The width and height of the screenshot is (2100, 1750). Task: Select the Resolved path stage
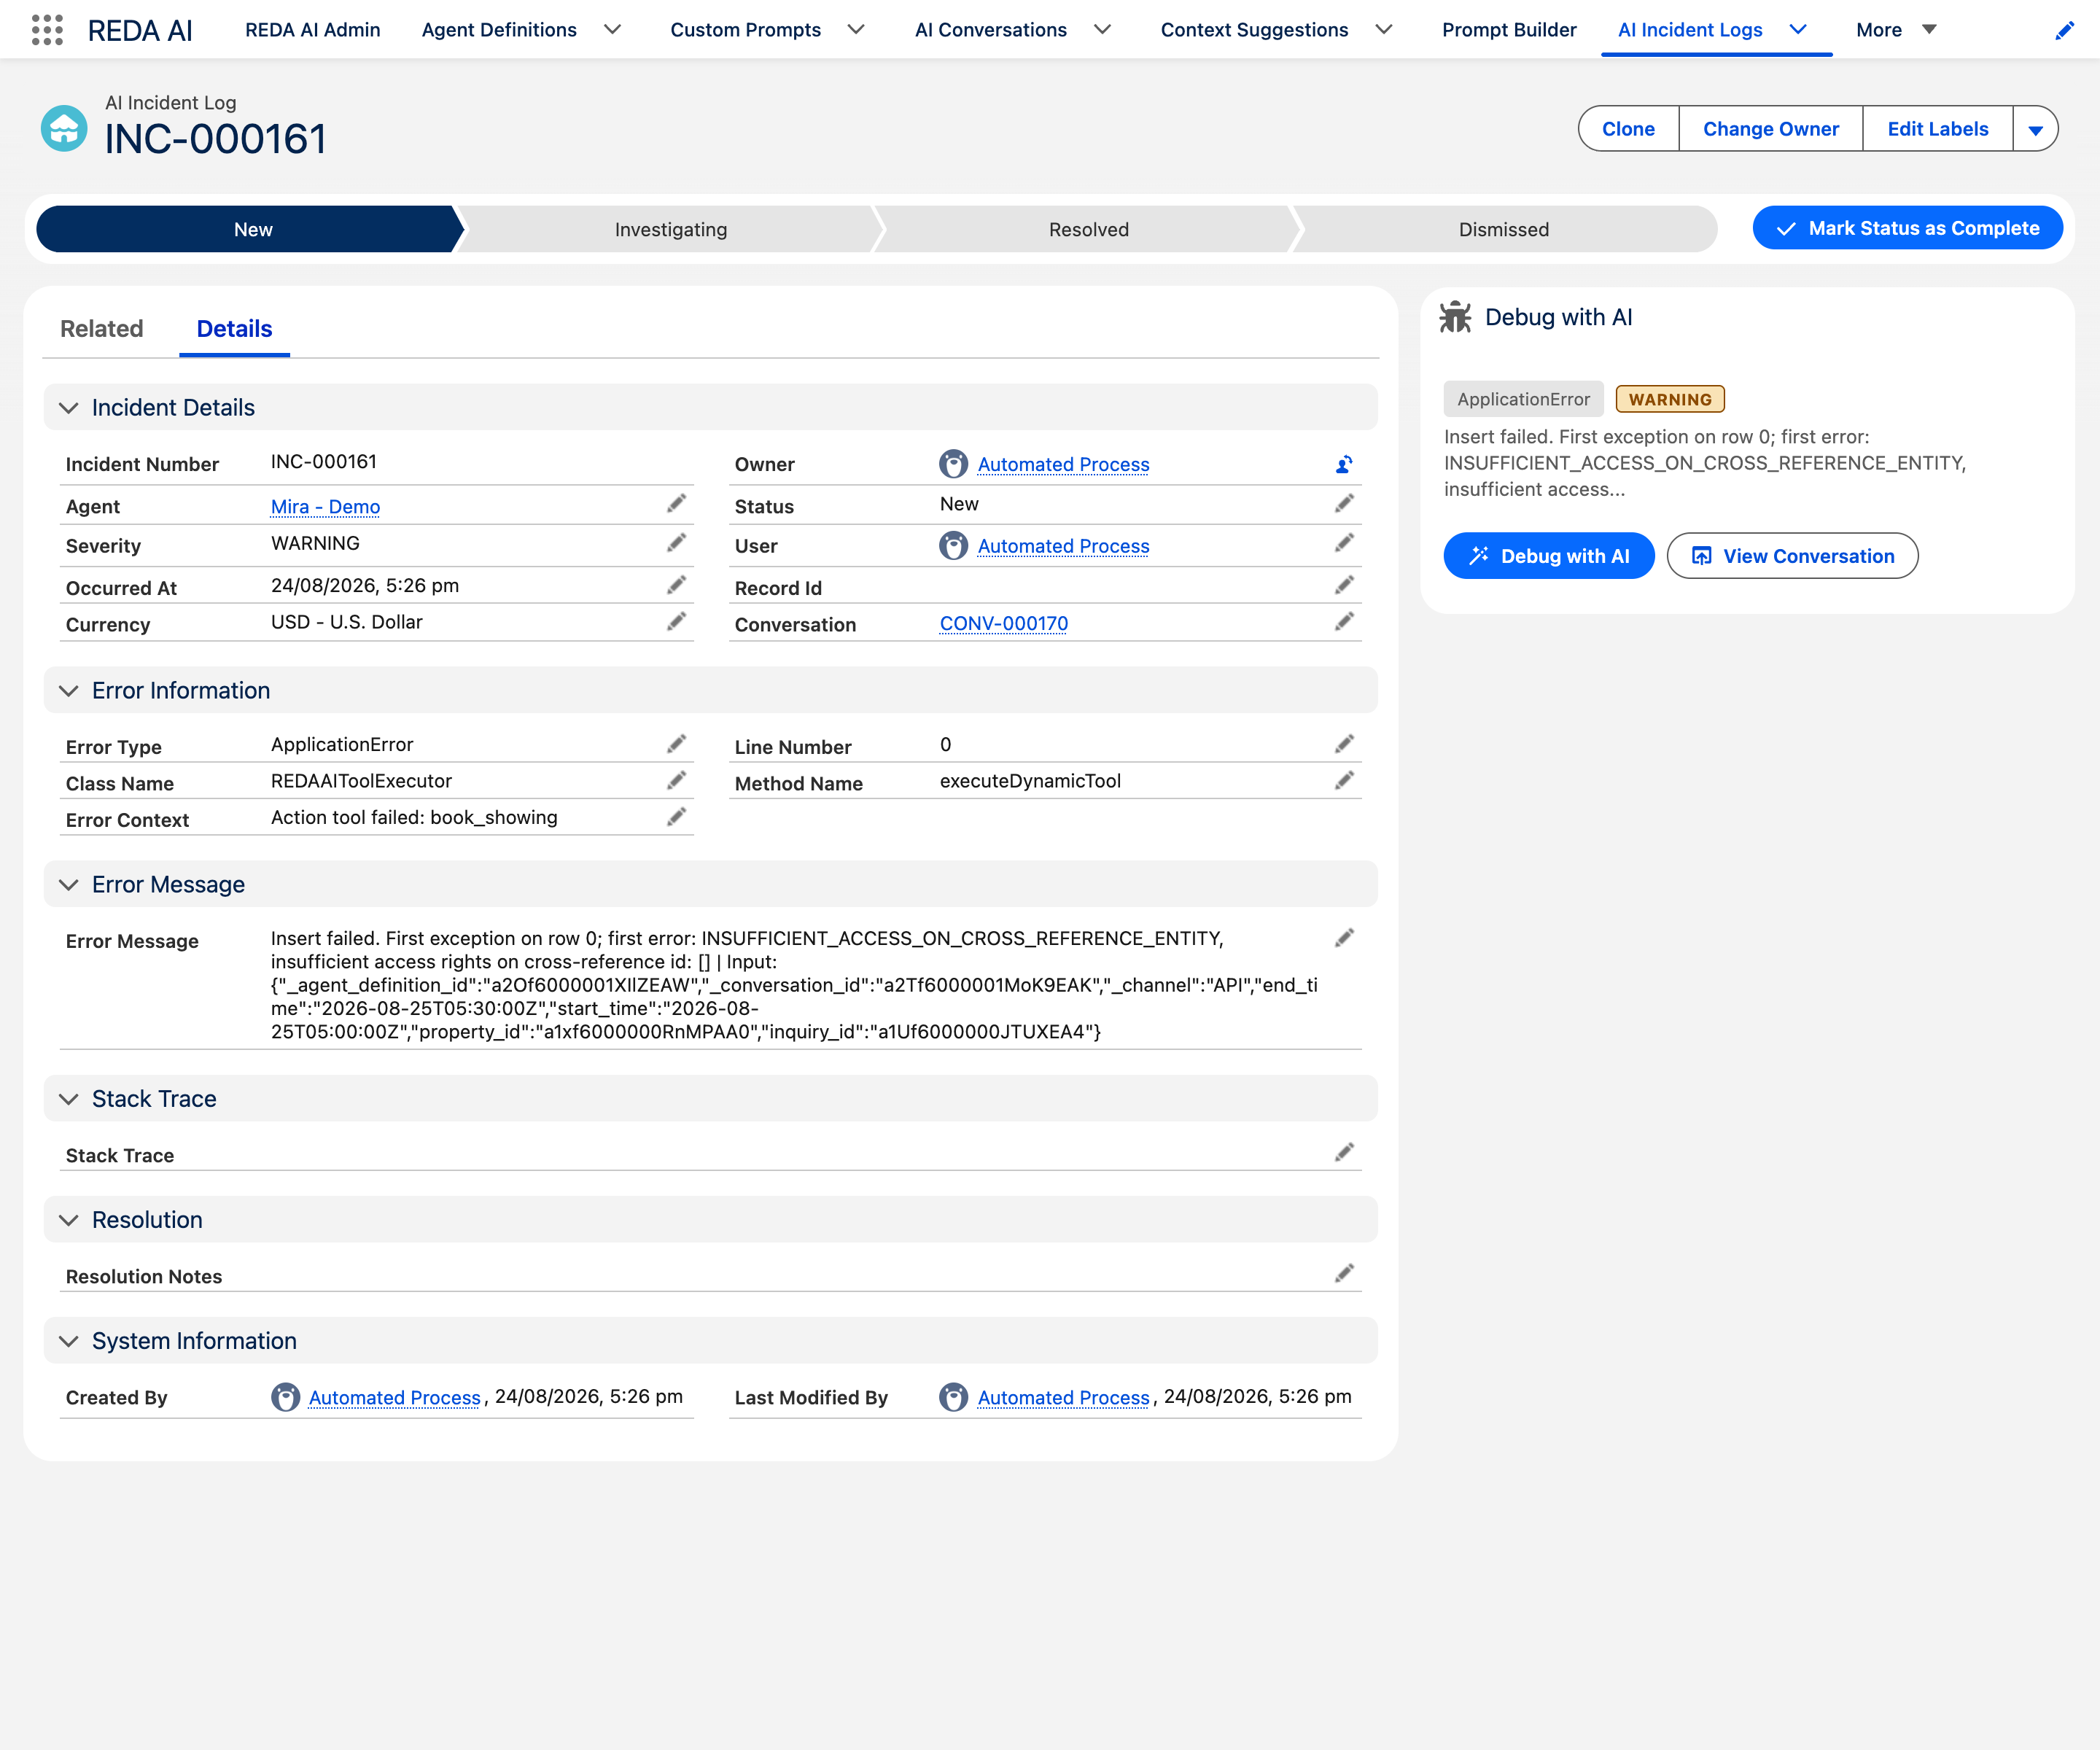click(x=1088, y=230)
